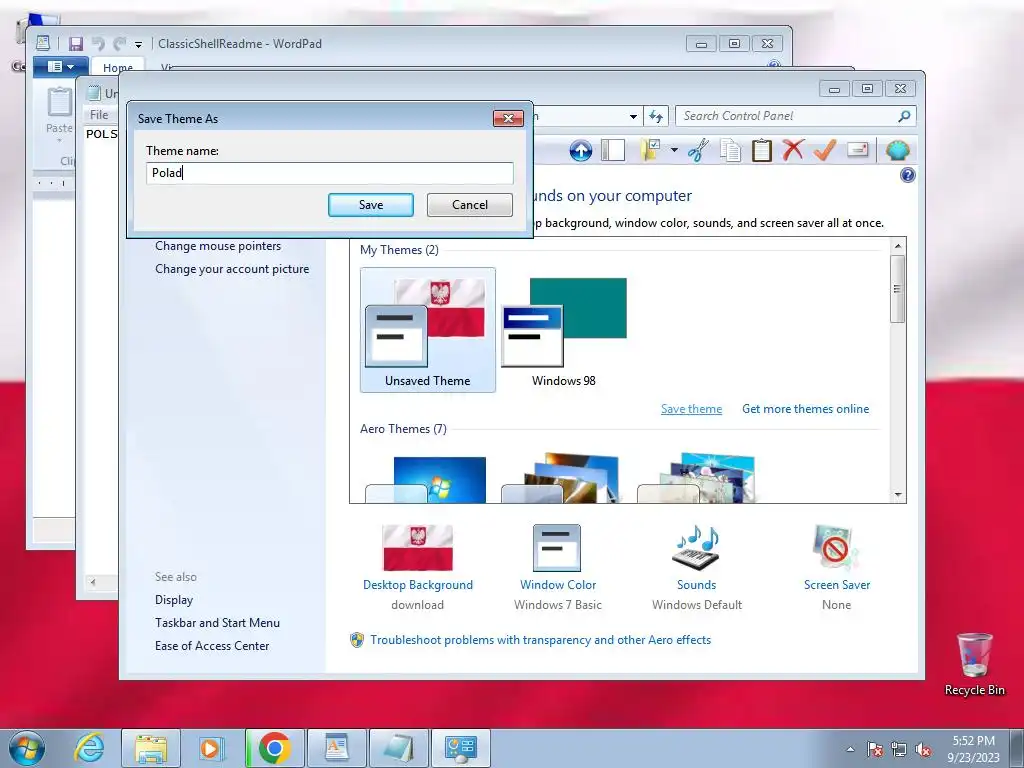Open Change your account picture link
This screenshot has width=1024, height=768.
(x=232, y=269)
